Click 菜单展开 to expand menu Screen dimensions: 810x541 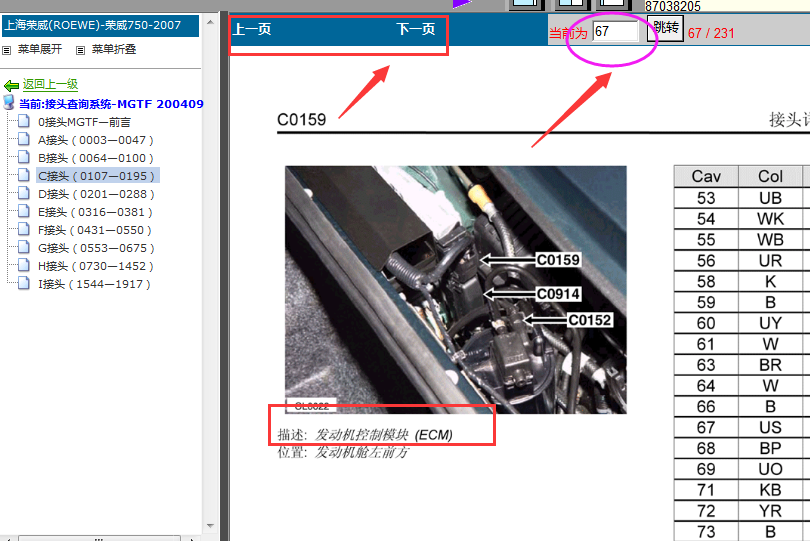(40, 49)
